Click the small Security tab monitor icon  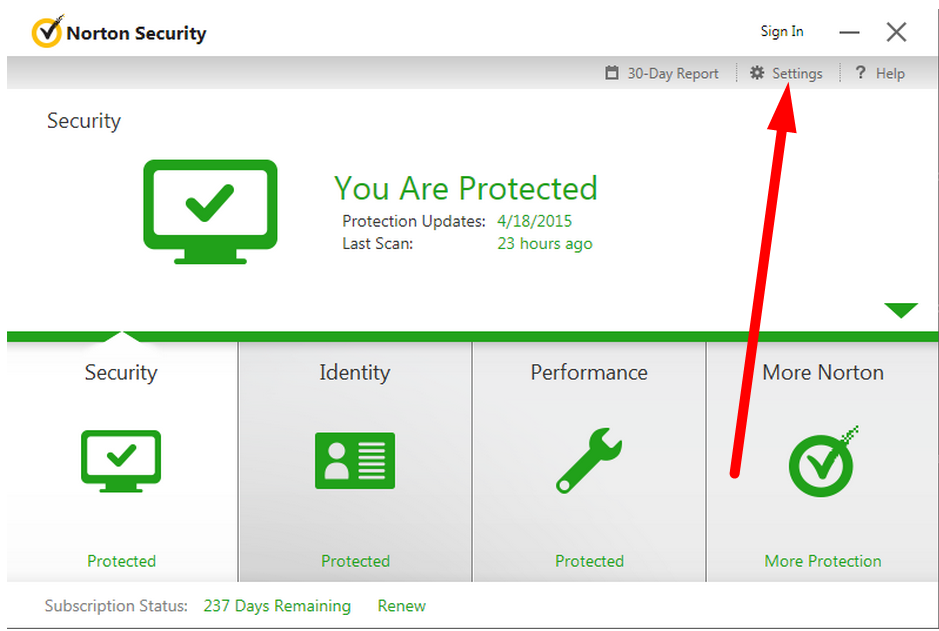(121, 461)
